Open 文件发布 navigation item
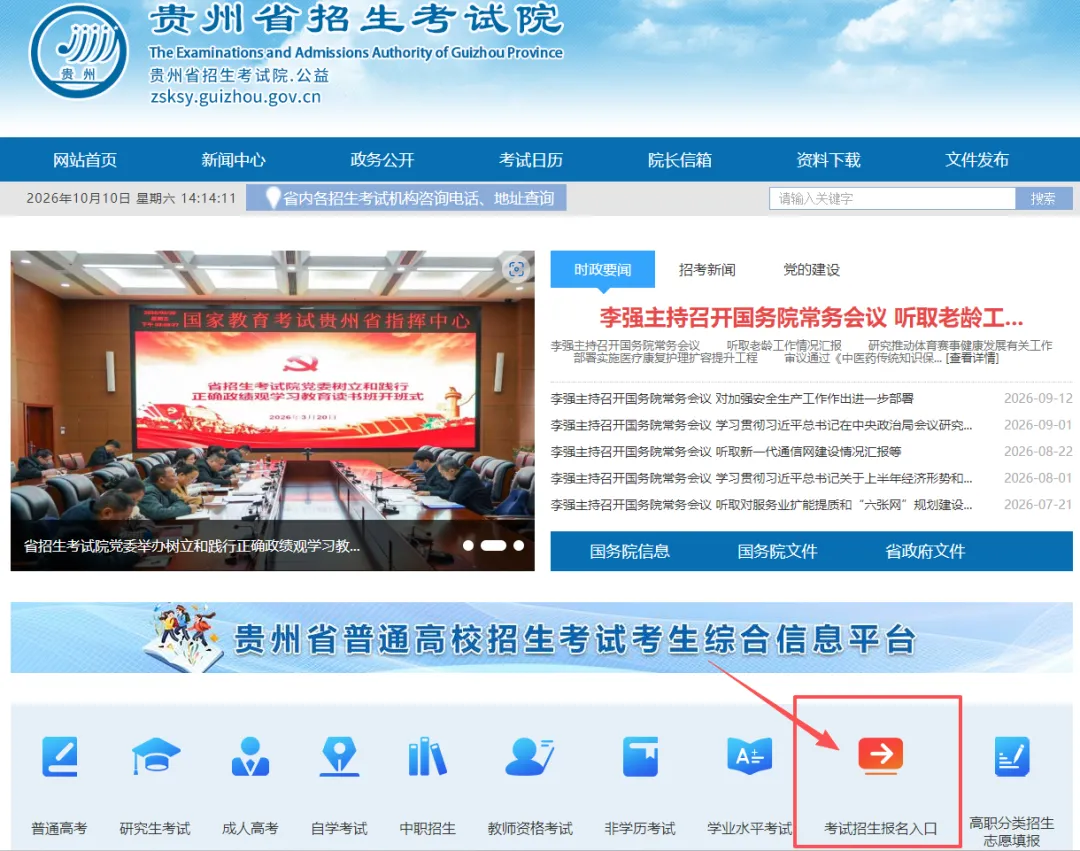The width and height of the screenshot is (1080, 851). tap(977, 160)
